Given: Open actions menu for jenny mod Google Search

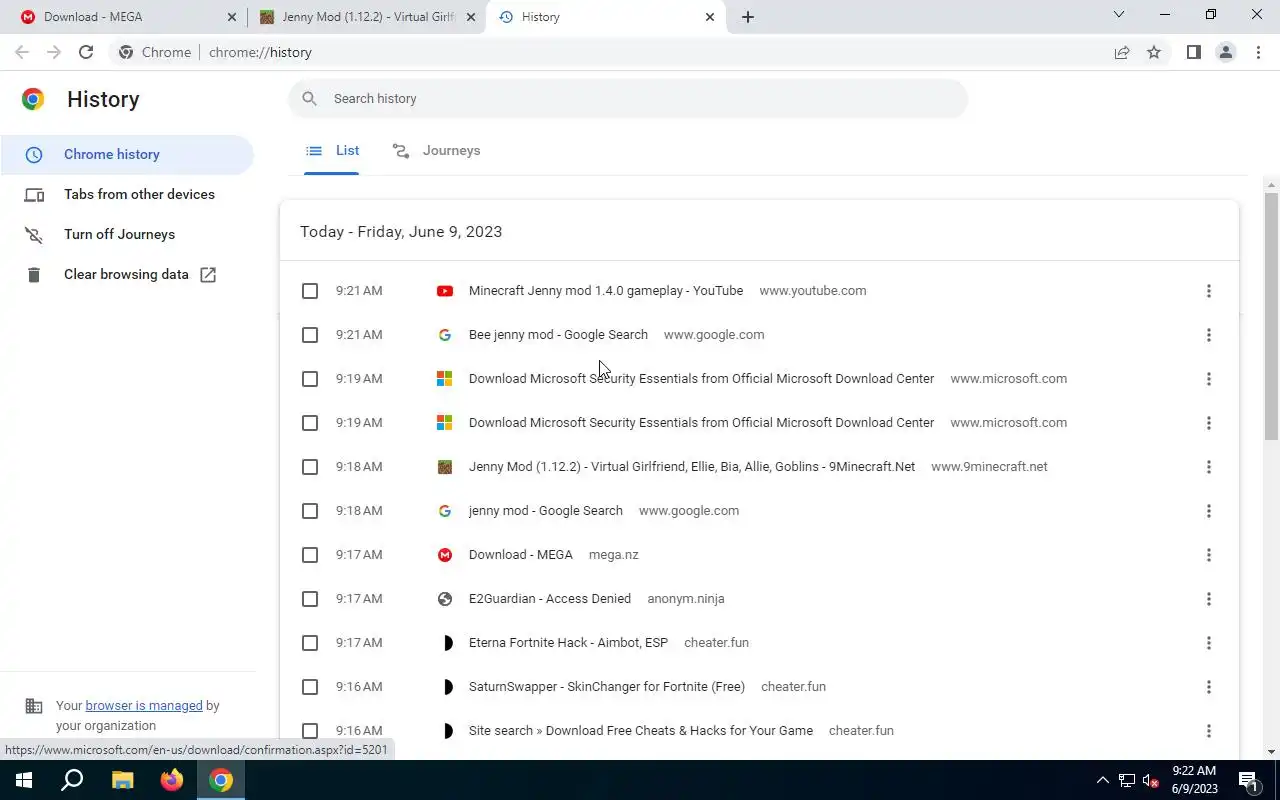Looking at the screenshot, I should (1208, 511).
